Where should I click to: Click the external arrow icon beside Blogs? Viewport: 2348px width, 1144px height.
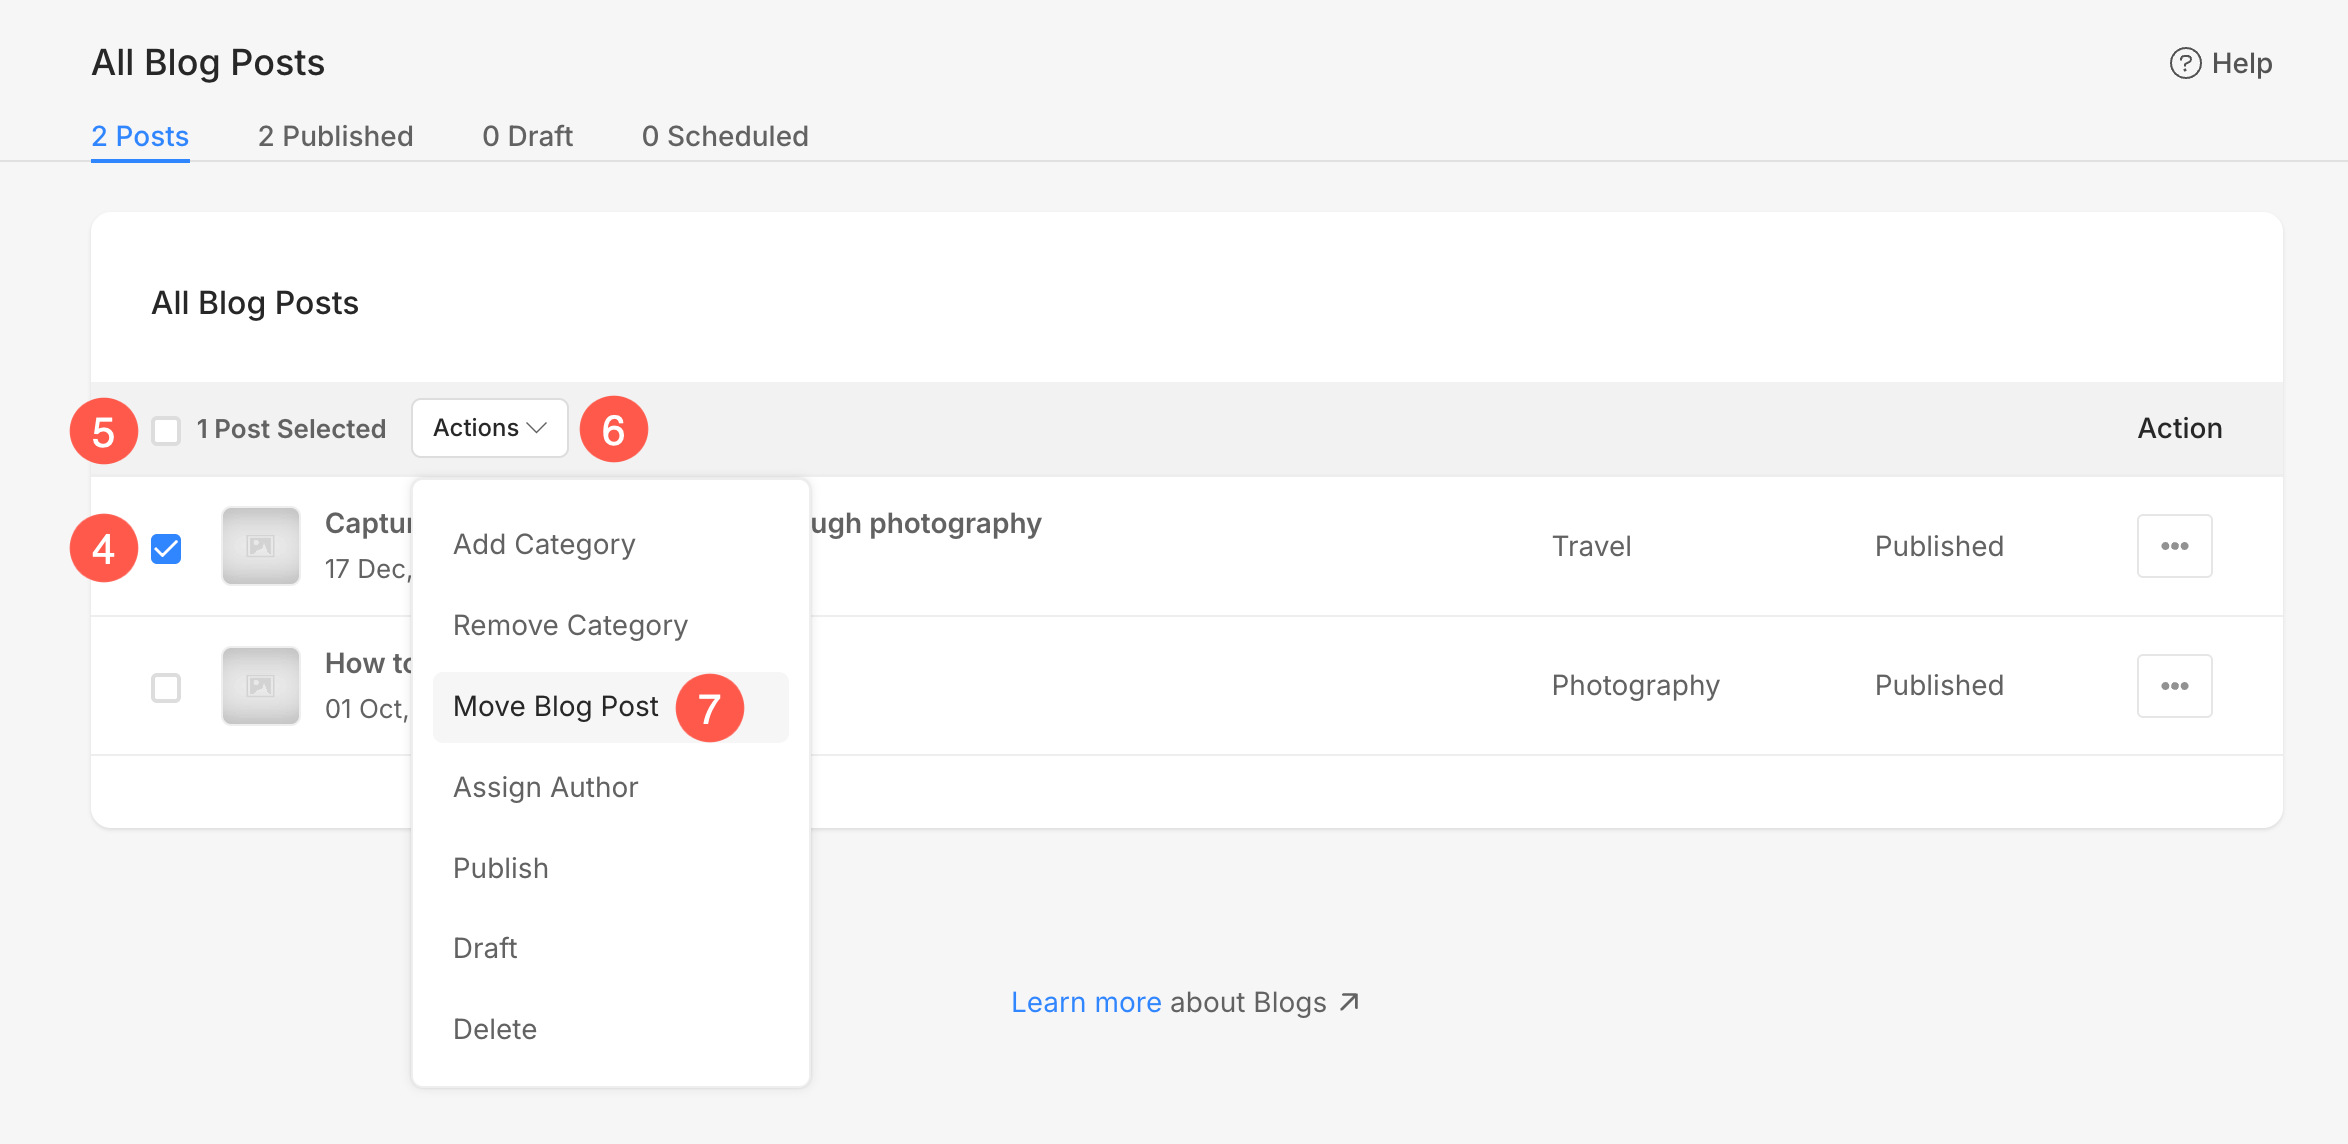pos(1349,1002)
